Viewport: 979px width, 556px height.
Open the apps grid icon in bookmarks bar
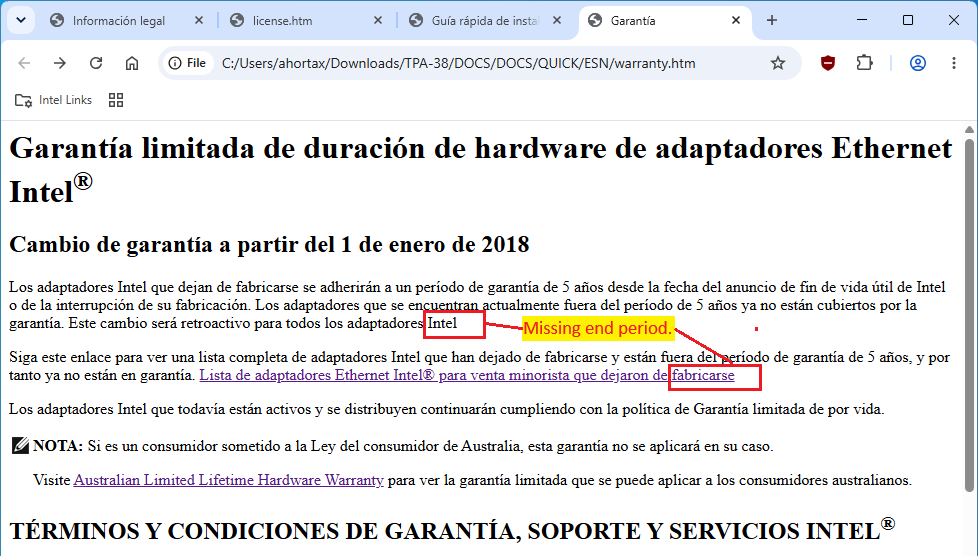[116, 100]
